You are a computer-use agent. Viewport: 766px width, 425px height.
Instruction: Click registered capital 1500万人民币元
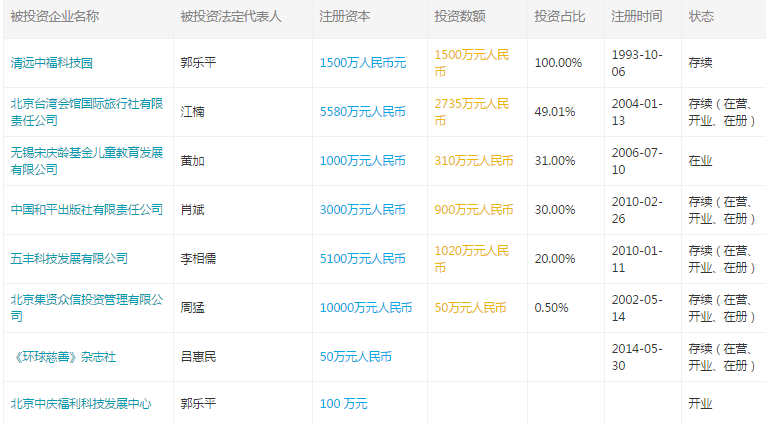tap(362, 63)
